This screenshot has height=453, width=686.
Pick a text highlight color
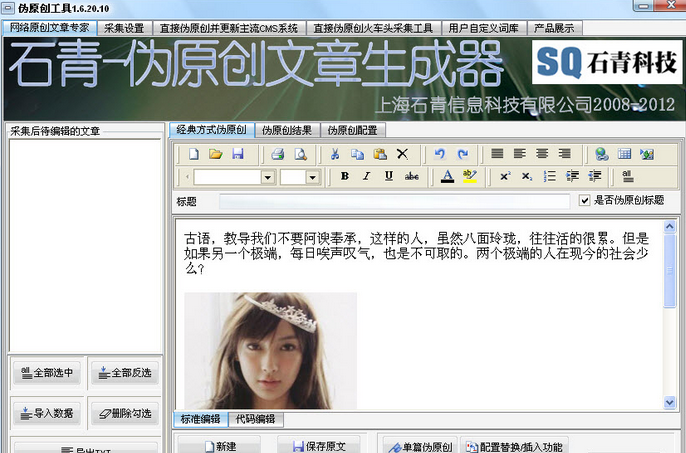(469, 176)
